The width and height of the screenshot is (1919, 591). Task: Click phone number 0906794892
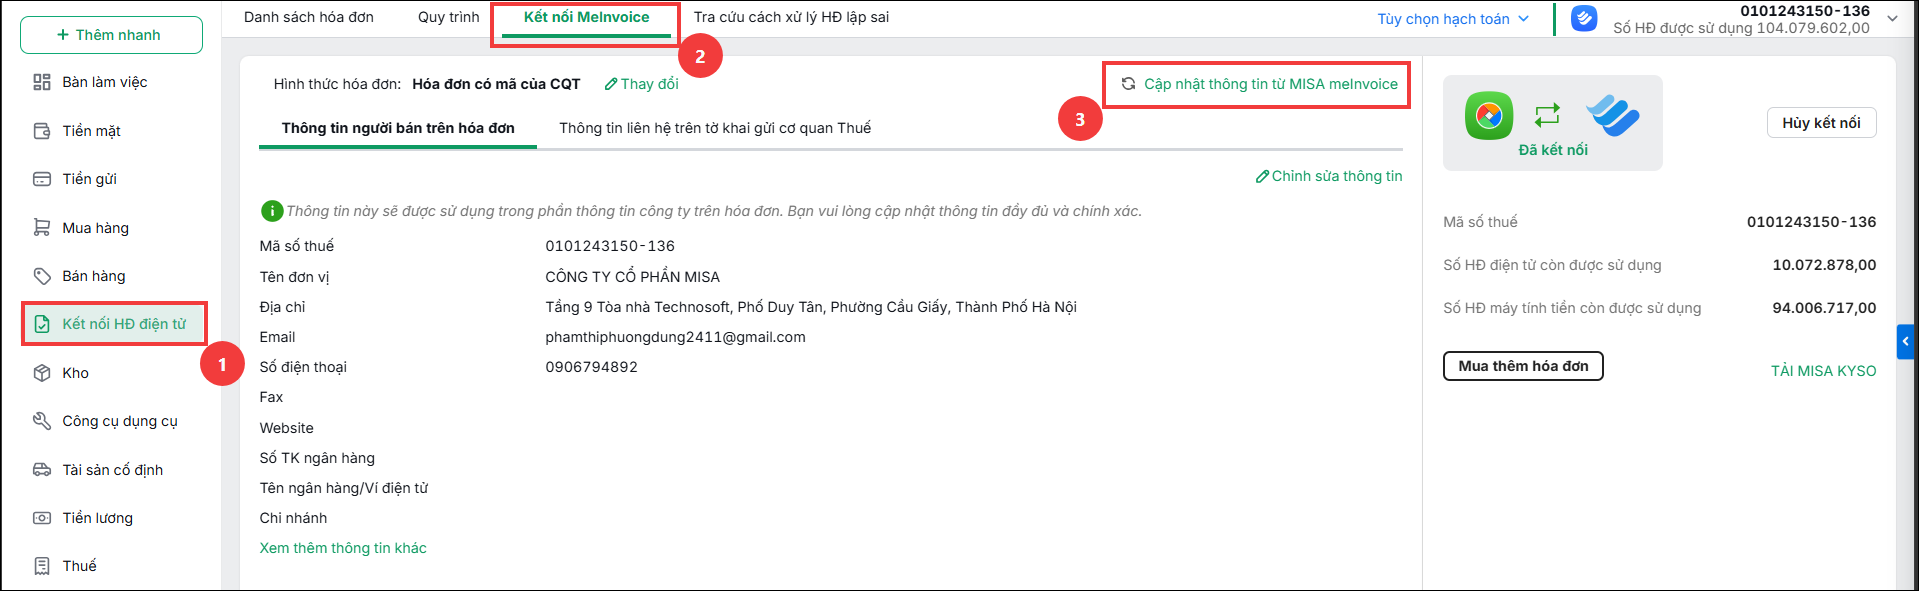click(x=591, y=367)
